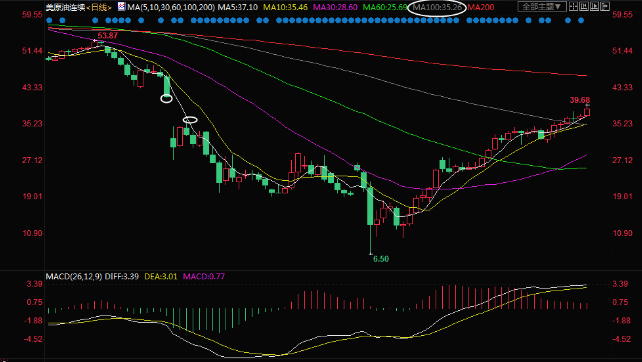Image resolution: width=642 pixels, height=362 pixels.
Task: Switch period via the 日线 selector
Action: [99, 7]
